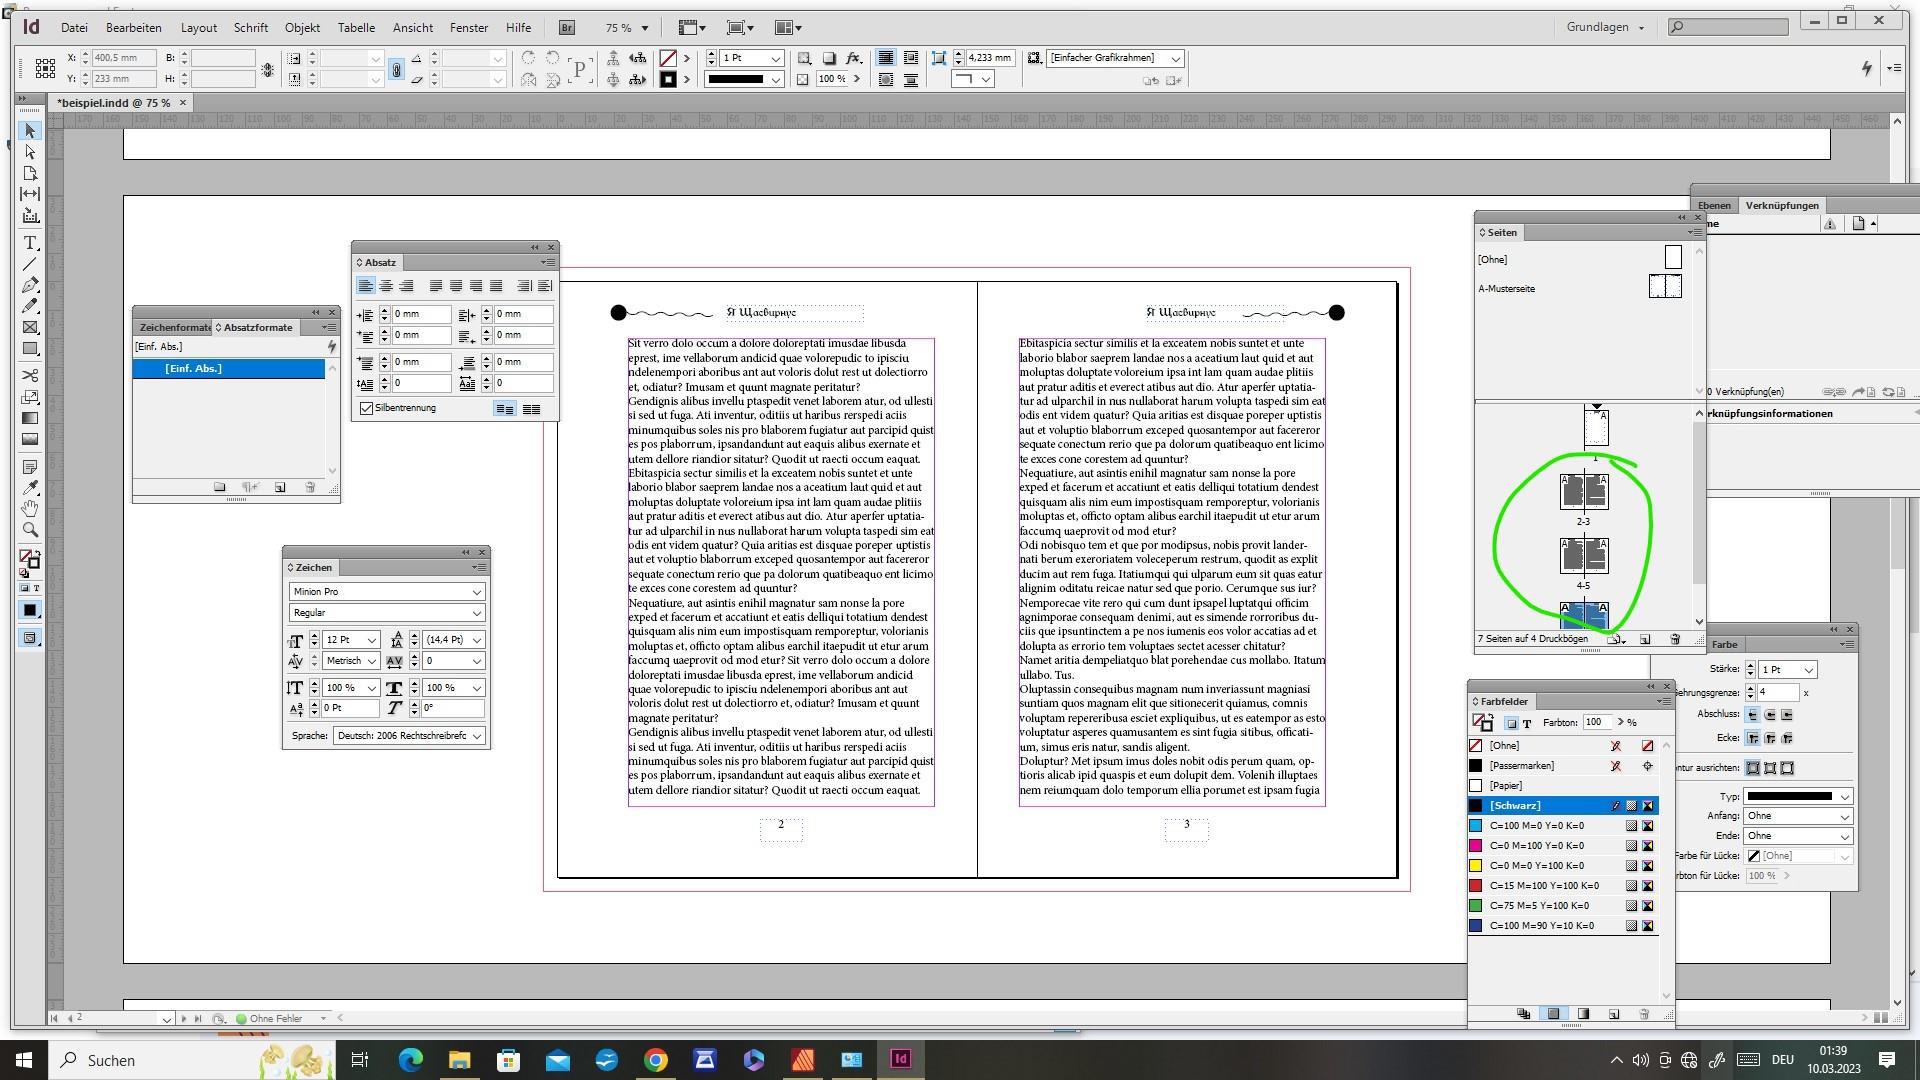Open the Minion Pro font family dropdown

click(x=476, y=592)
